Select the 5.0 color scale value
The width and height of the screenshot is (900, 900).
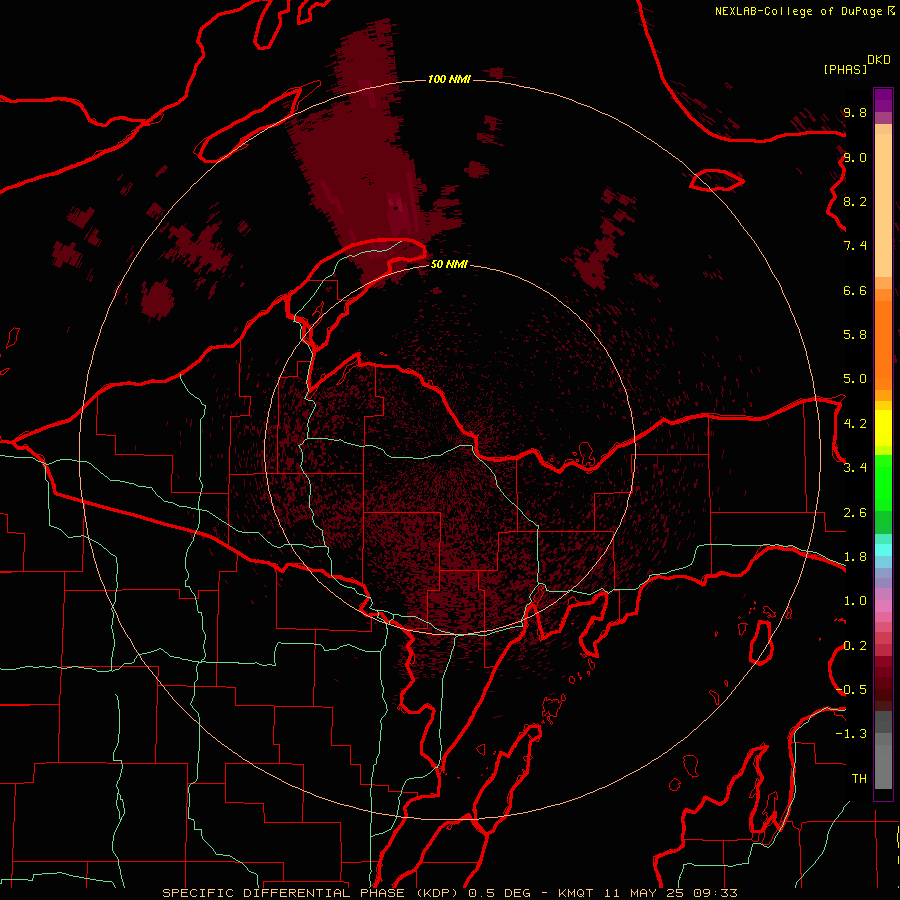point(855,379)
